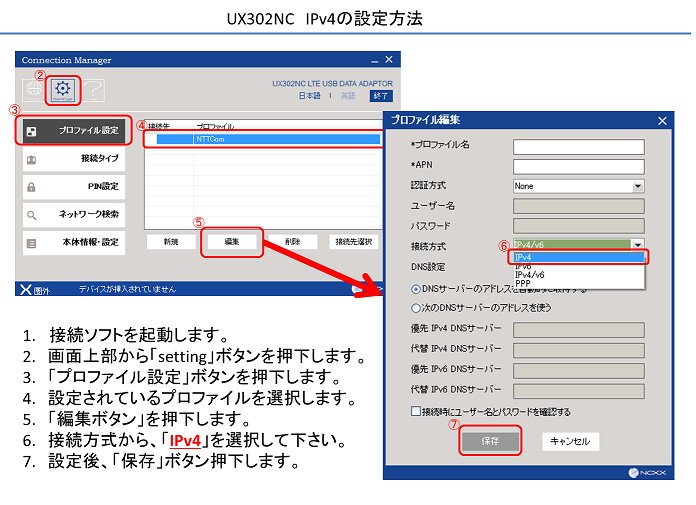Image resolution: width=696 pixels, height=505 pixels.
Task: Open the settings gear icon in Connection Manager
Action: coord(63,90)
